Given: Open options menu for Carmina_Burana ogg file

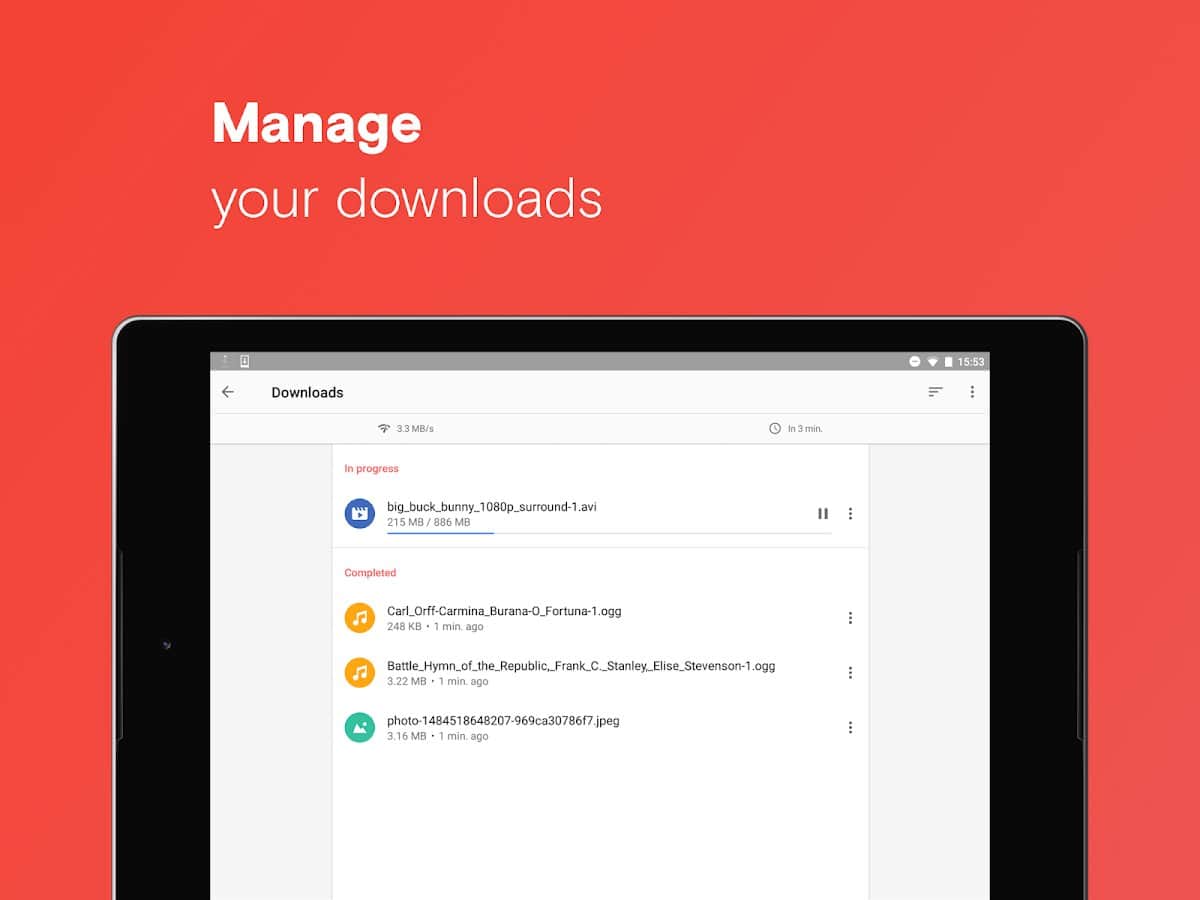Looking at the screenshot, I should point(850,618).
